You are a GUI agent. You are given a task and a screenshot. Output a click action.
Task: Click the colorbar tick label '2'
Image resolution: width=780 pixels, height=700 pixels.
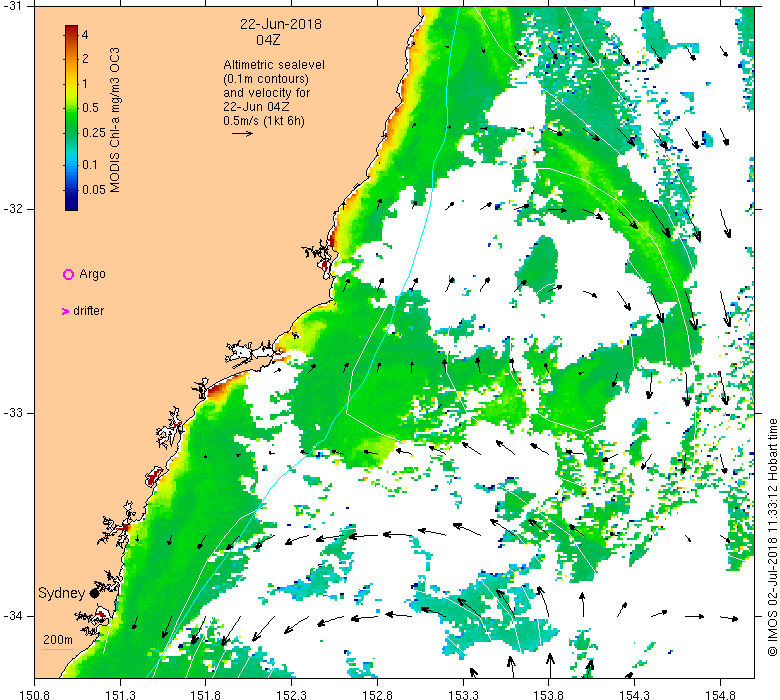85,58
